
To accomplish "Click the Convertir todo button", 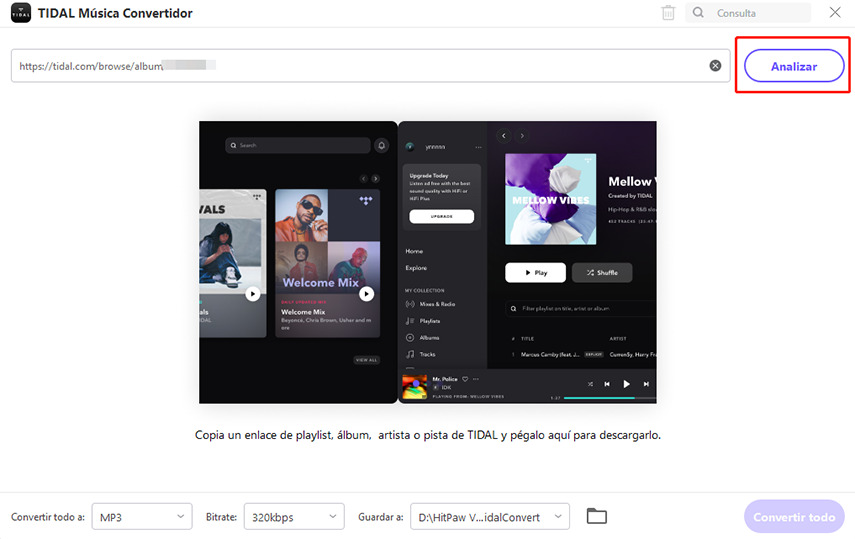I will 794,517.
